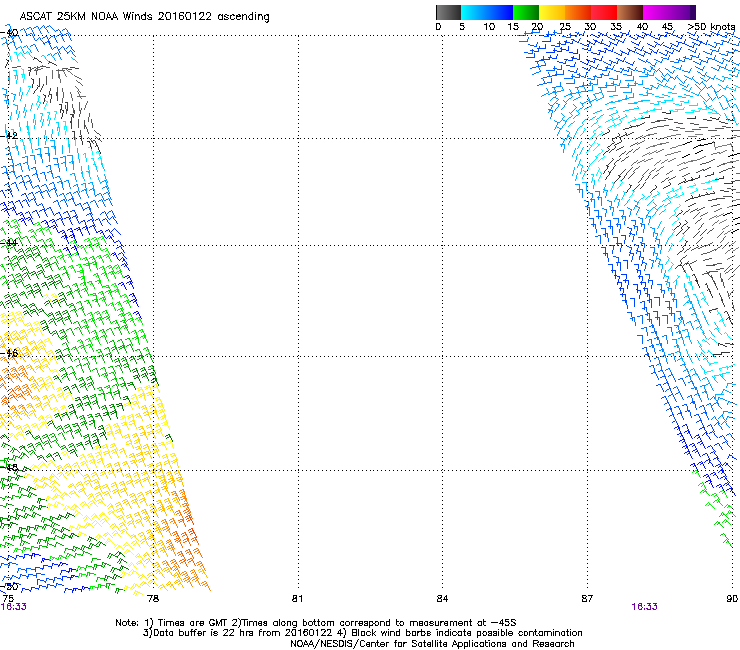Click the brown segment of the color bar

(630, 12)
